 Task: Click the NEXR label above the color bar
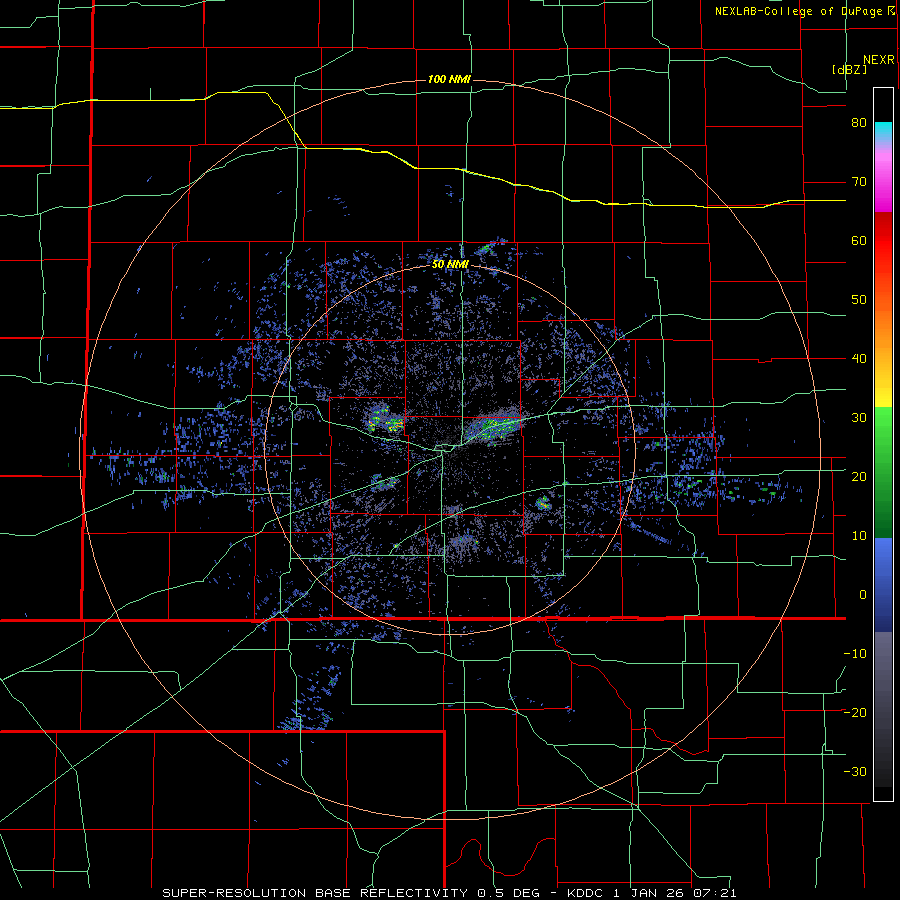(878, 60)
